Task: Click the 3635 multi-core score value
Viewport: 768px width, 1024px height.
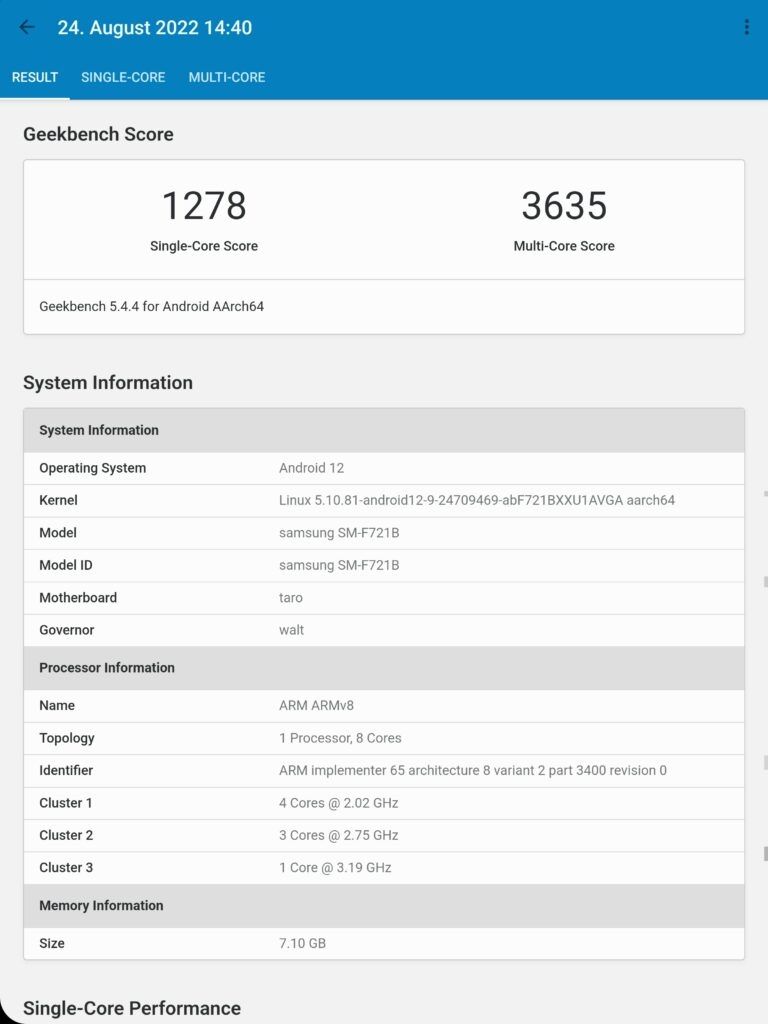Action: click(564, 205)
